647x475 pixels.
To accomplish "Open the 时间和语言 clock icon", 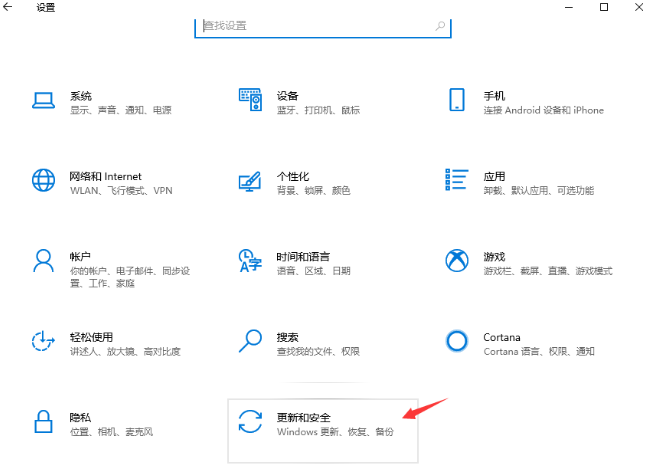I will pos(250,260).
